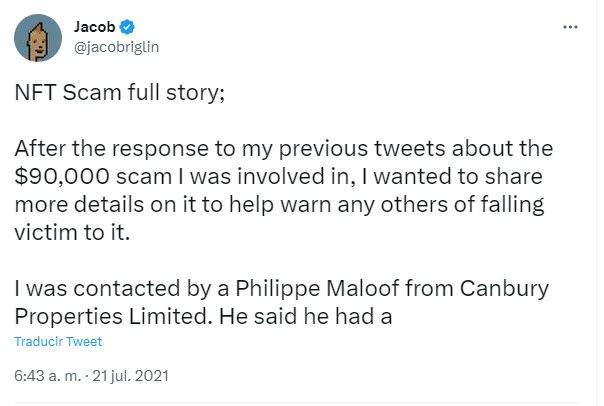604x406 pixels.
Task: Click the @jacobriglin handle
Action: pyautogui.click(x=118, y=46)
